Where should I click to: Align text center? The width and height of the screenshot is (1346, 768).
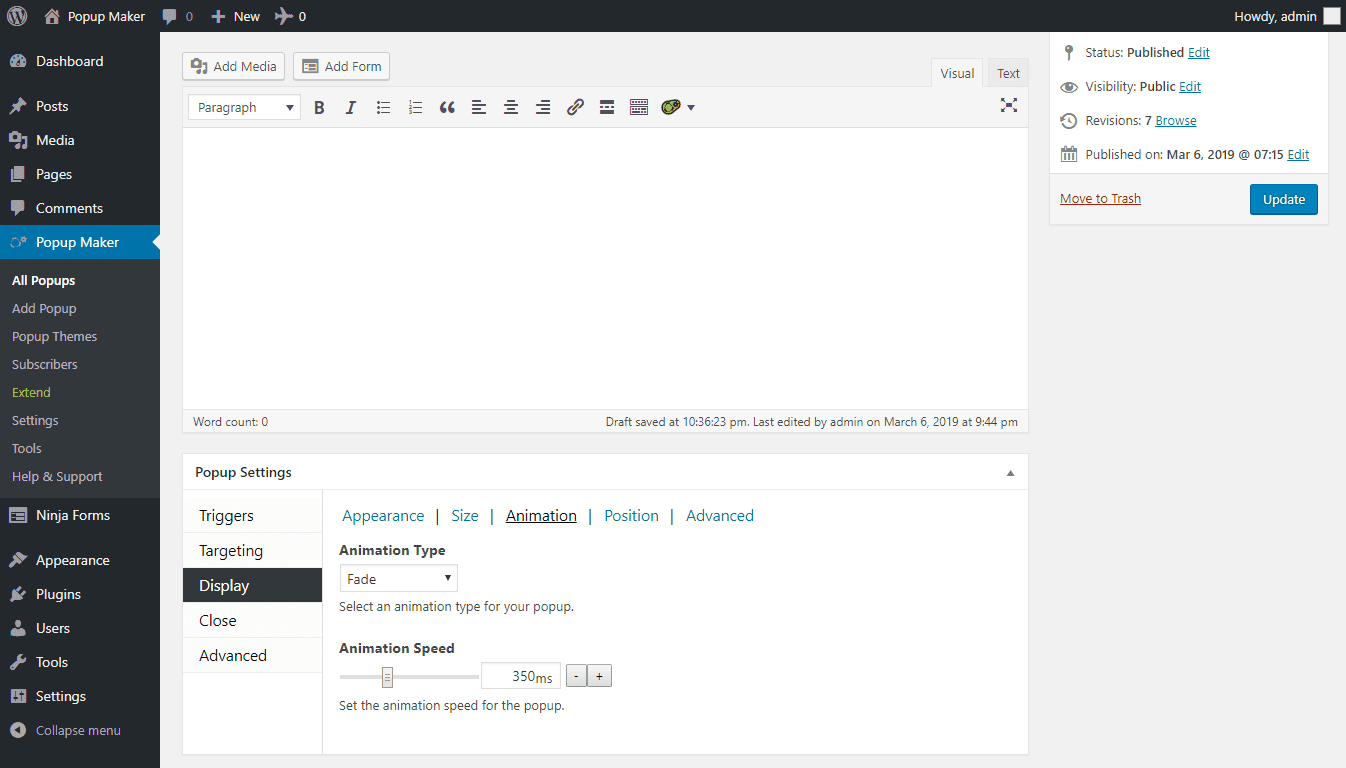511,107
